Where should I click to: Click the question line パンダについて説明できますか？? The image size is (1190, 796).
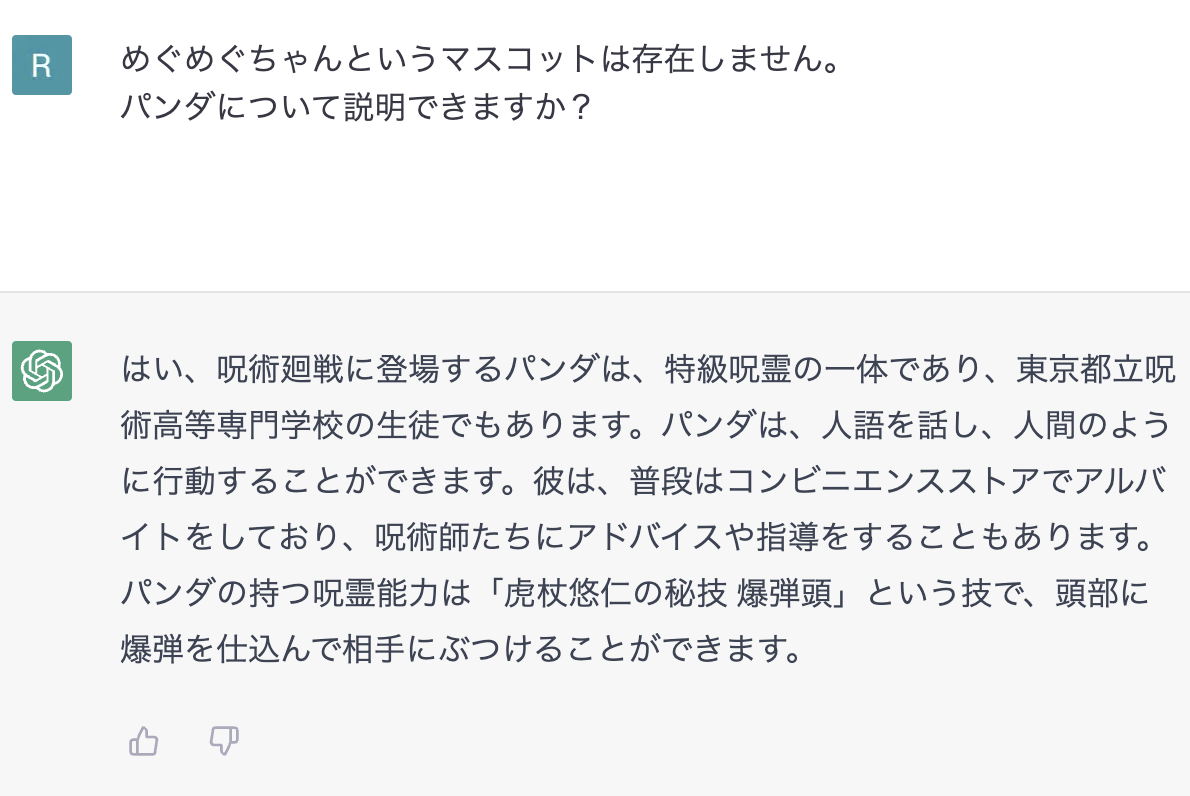tap(358, 107)
